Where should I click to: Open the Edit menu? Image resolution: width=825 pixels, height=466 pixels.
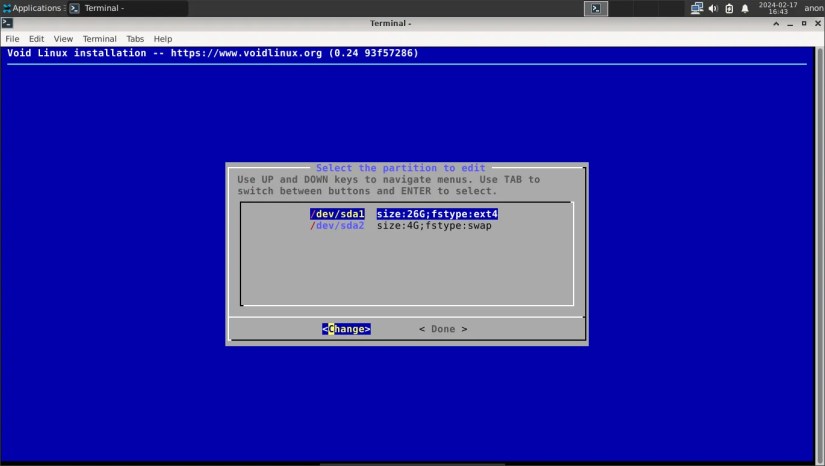click(36, 39)
